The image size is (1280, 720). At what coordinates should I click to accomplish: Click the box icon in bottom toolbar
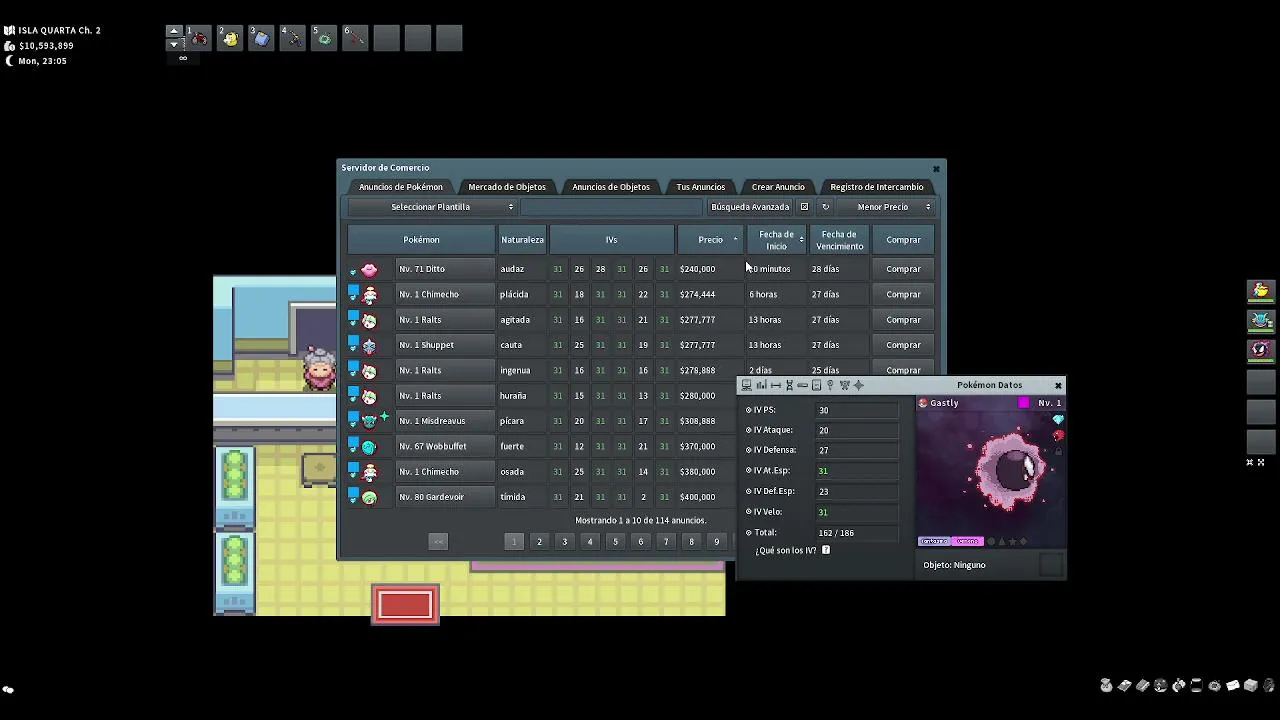point(1250,686)
